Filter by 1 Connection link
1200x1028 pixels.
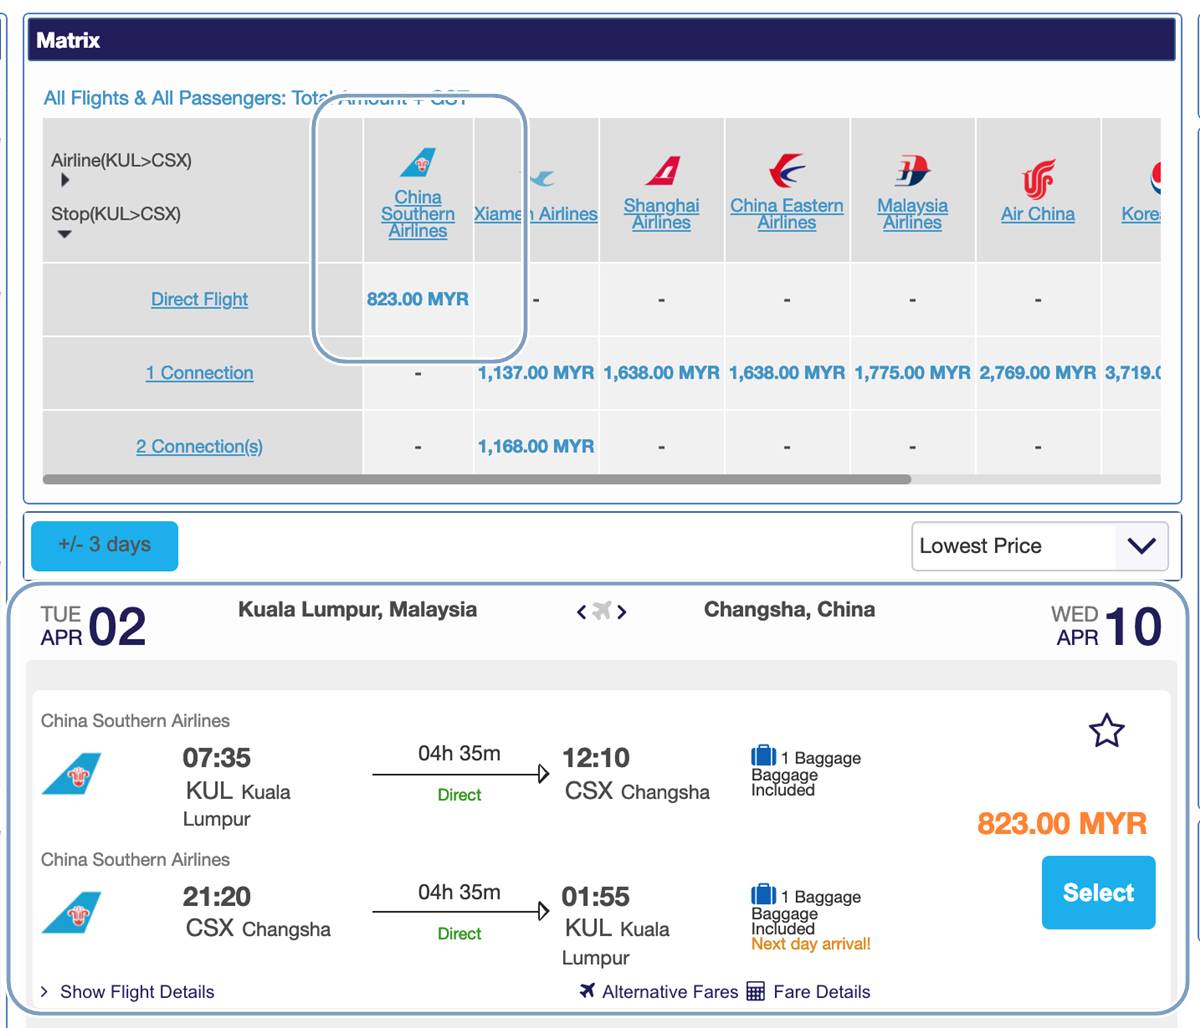199,373
